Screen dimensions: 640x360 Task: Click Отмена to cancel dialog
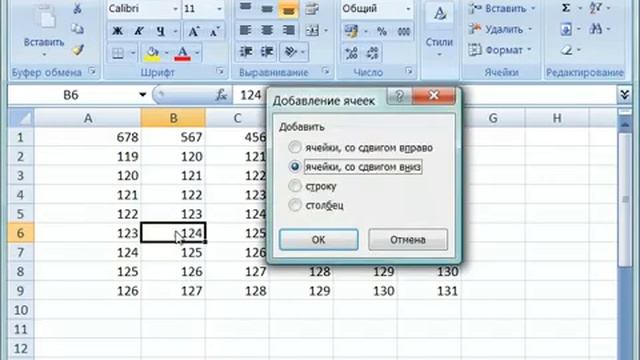pyautogui.click(x=408, y=240)
